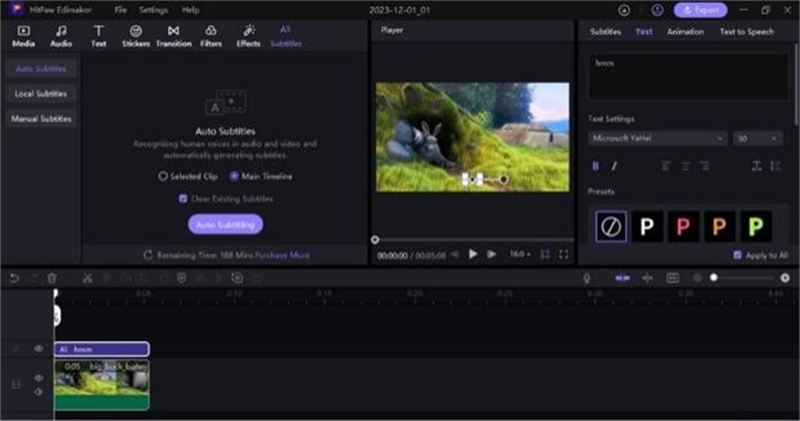This screenshot has width=800, height=421.
Task: Click the scissors split icon
Action: pos(87,278)
